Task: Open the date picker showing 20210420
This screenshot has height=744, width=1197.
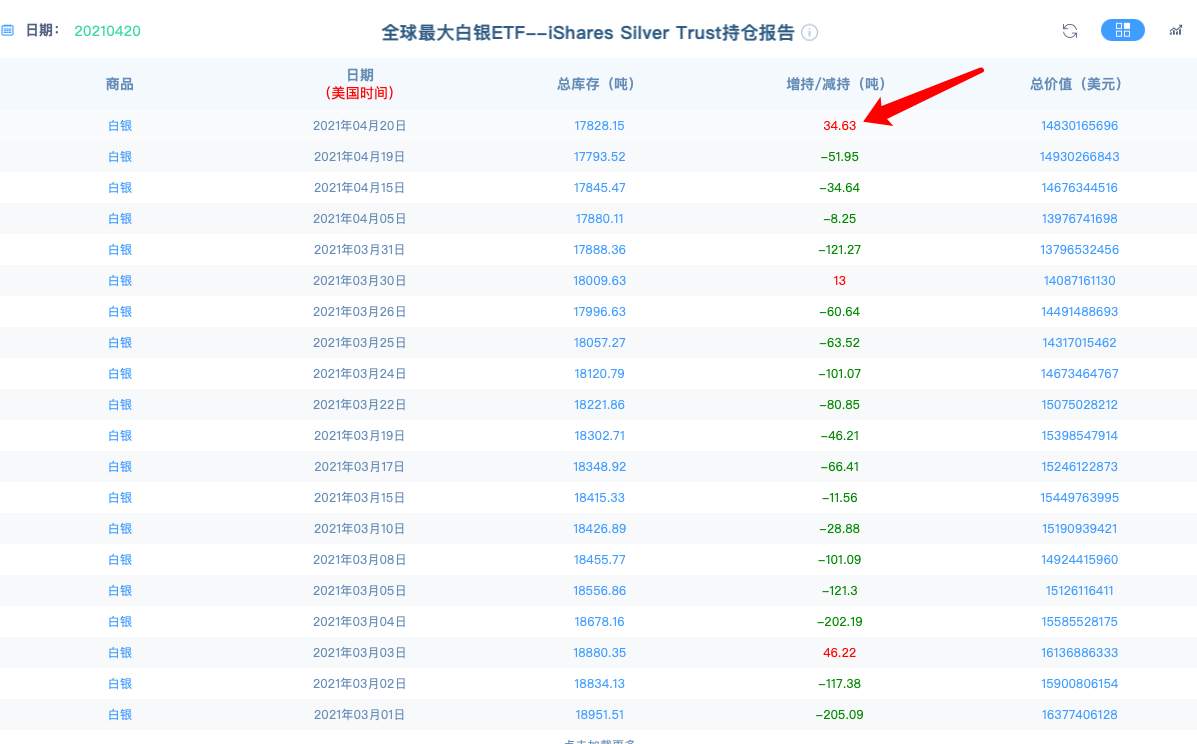Action: [x=107, y=31]
